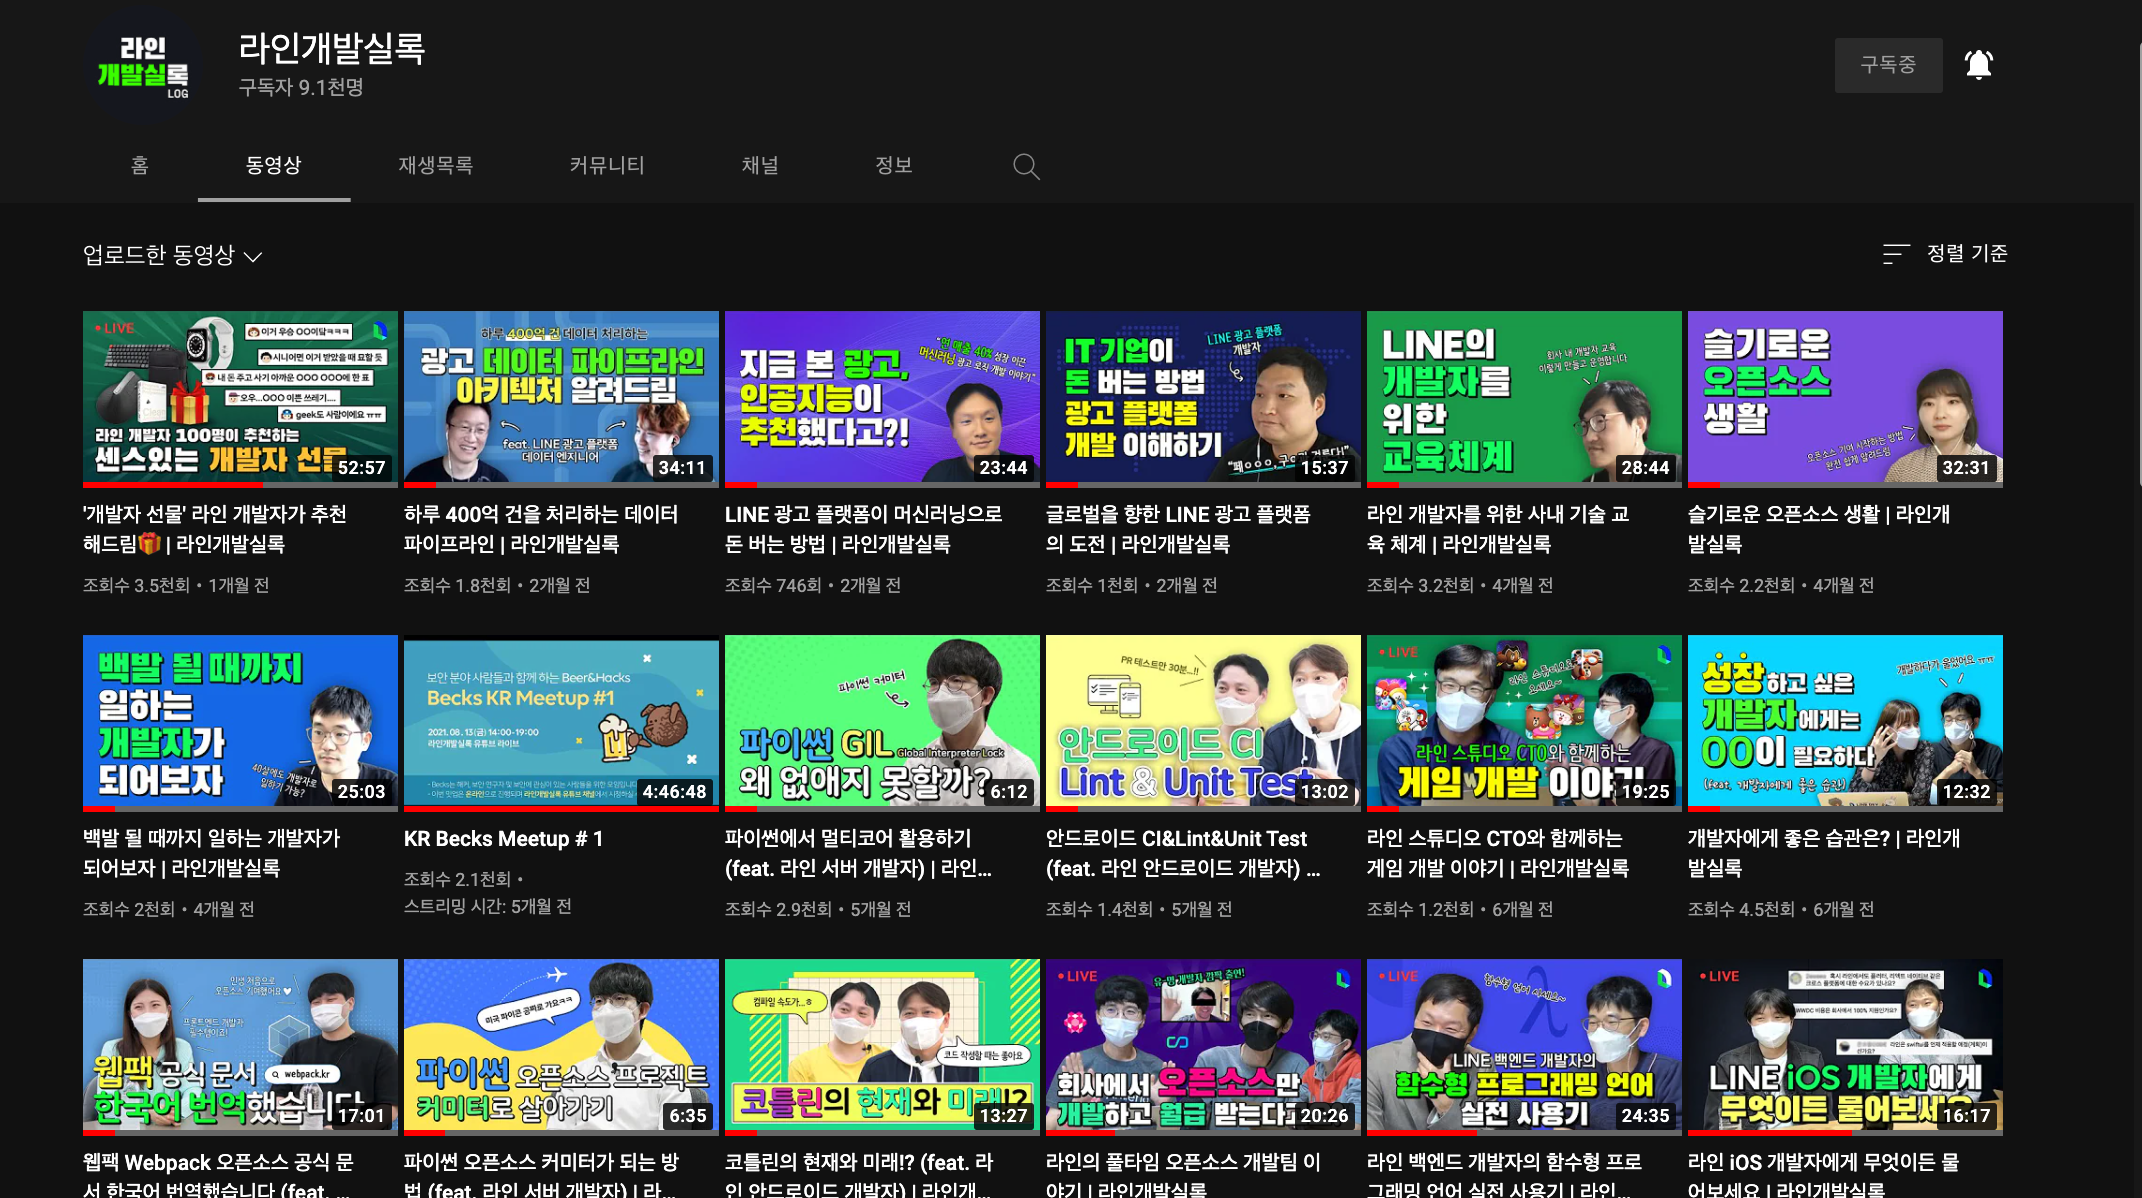Click the 조회수 3.5천회 • 1개월 전 text

(176, 585)
